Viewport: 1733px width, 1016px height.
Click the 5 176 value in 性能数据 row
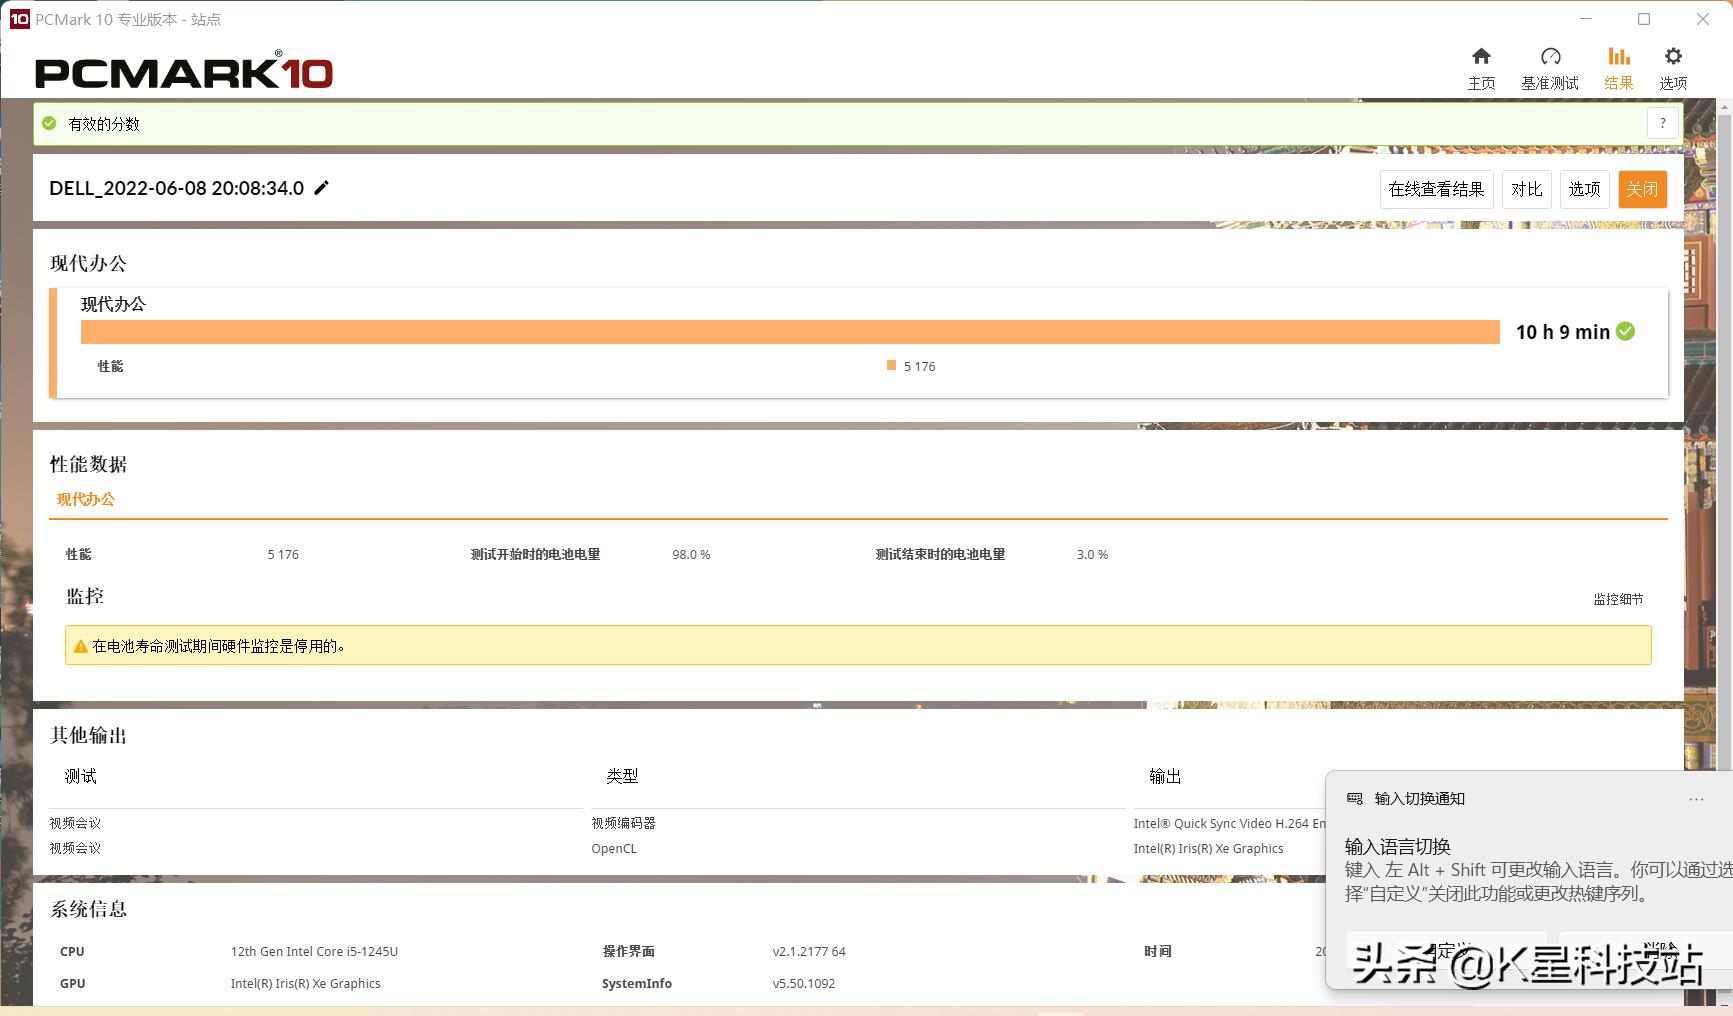(283, 554)
